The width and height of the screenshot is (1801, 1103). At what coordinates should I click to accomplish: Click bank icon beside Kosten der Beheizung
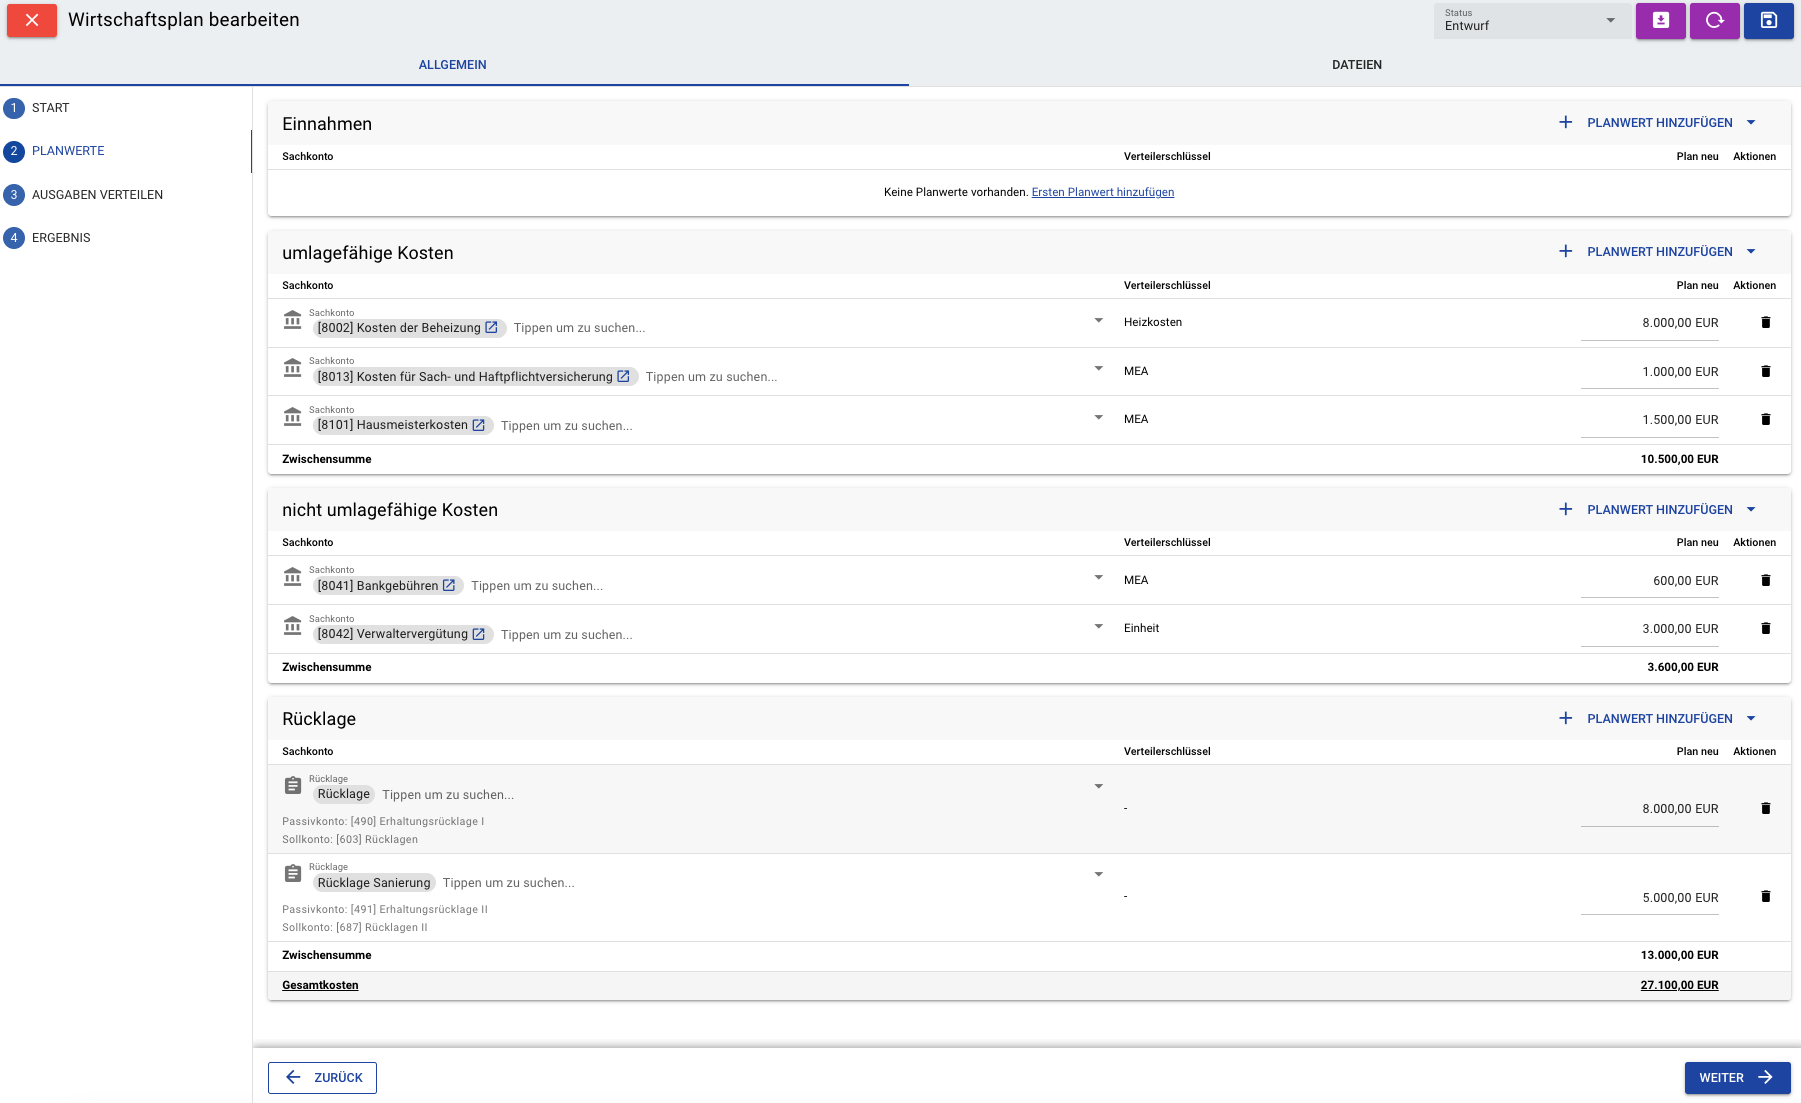point(292,320)
